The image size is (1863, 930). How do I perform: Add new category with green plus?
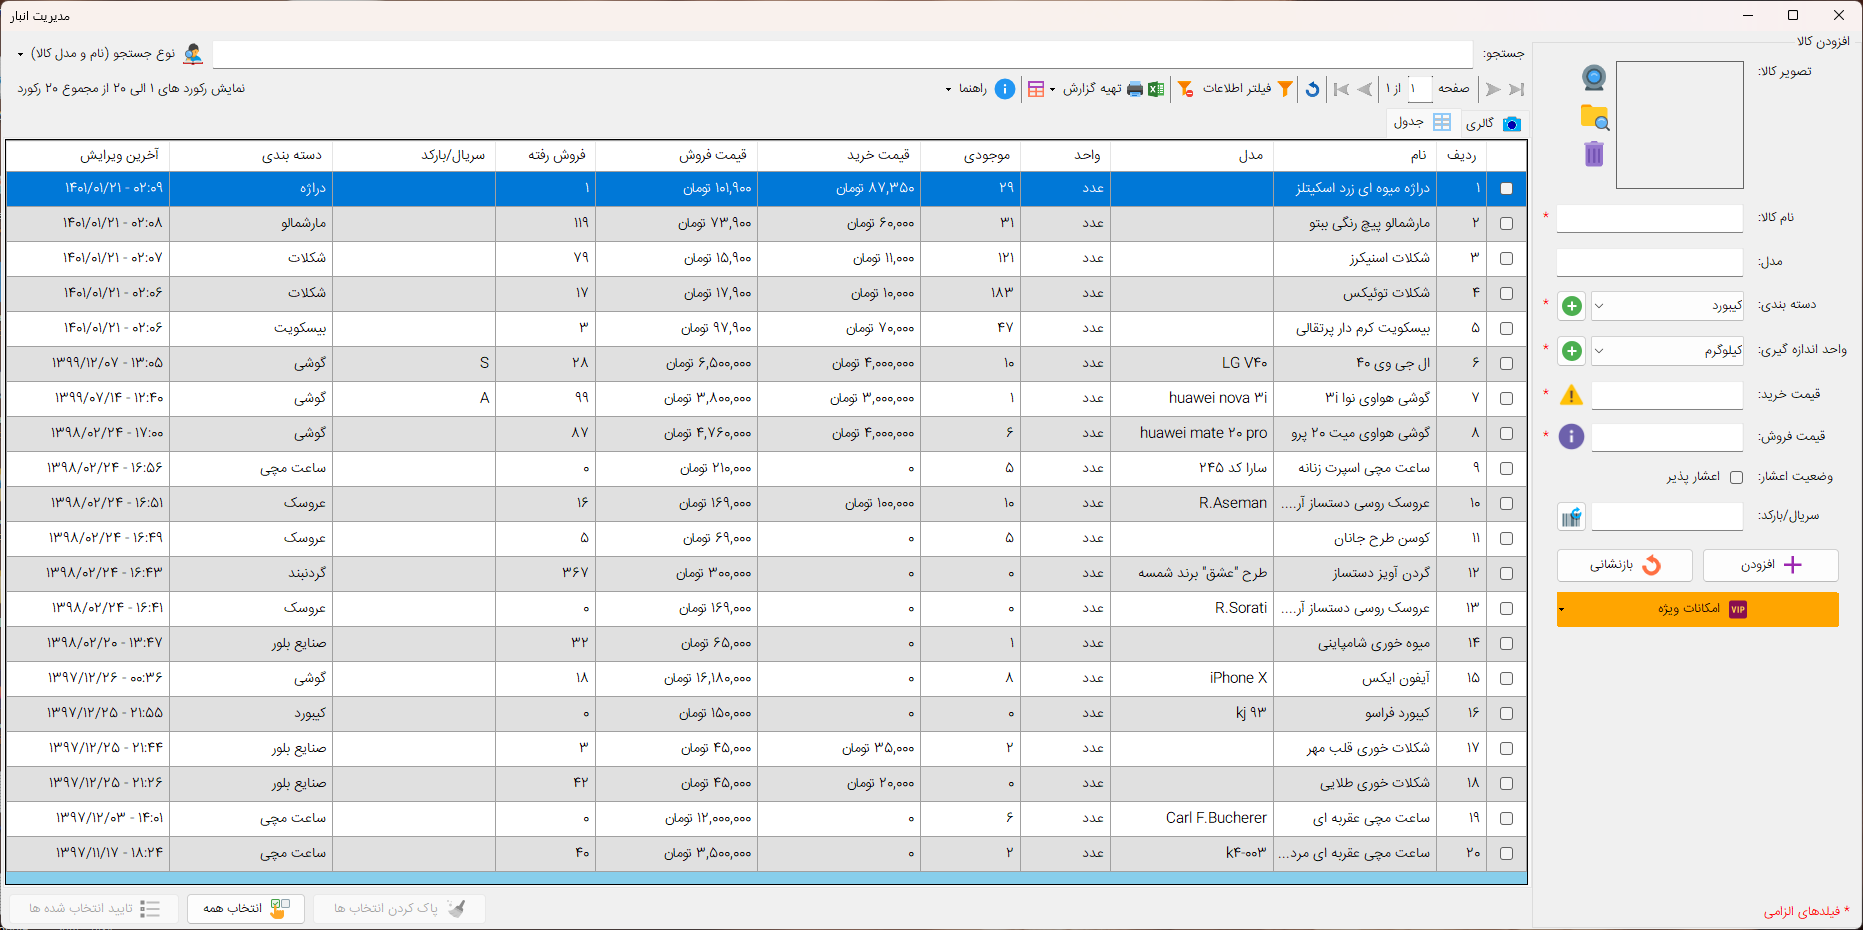pos(1572,306)
